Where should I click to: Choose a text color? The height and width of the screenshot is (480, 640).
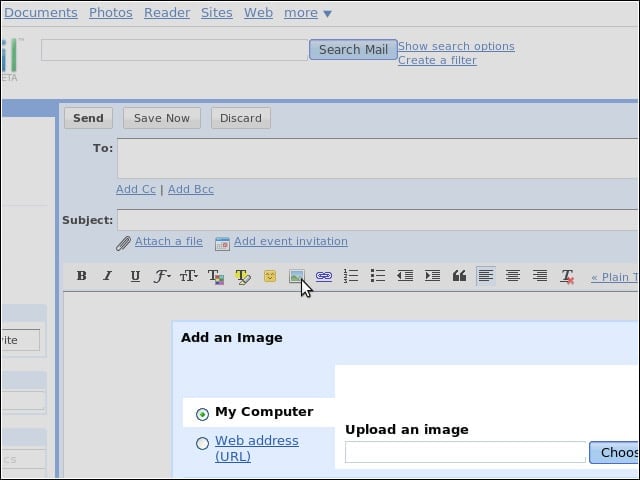(x=216, y=276)
